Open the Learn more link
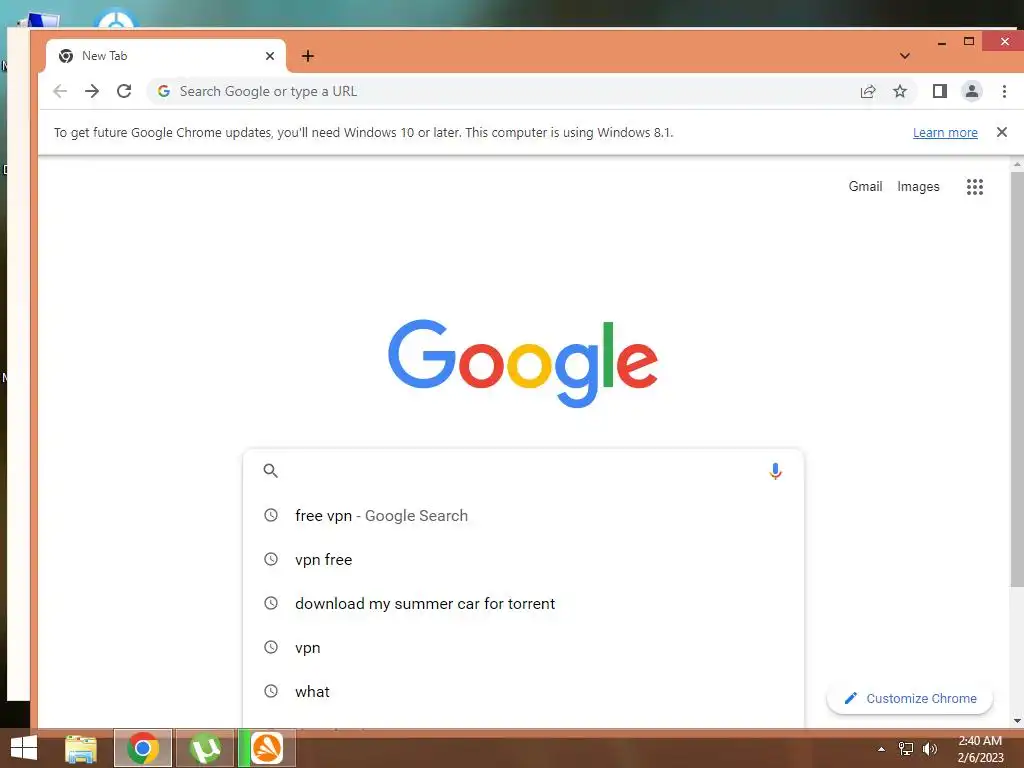1024x768 pixels. coord(945,133)
